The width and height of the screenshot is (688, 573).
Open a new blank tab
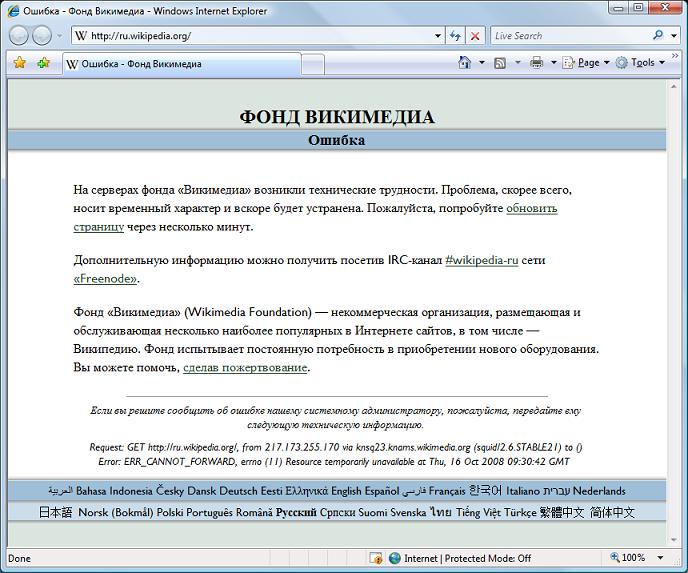(313, 64)
